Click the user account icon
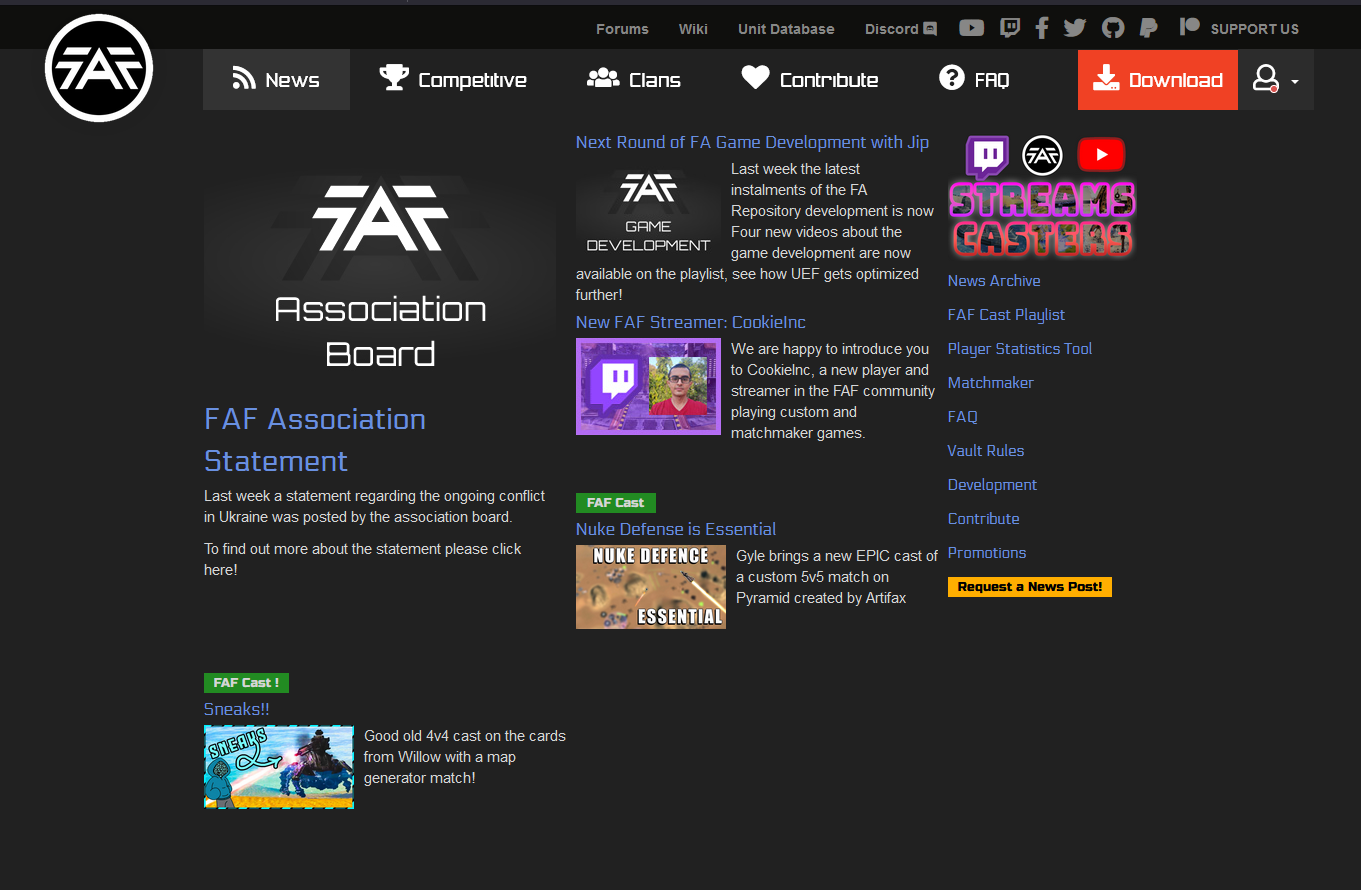This screenshot has width=1361, height=890. click(x=1266, y=79)
